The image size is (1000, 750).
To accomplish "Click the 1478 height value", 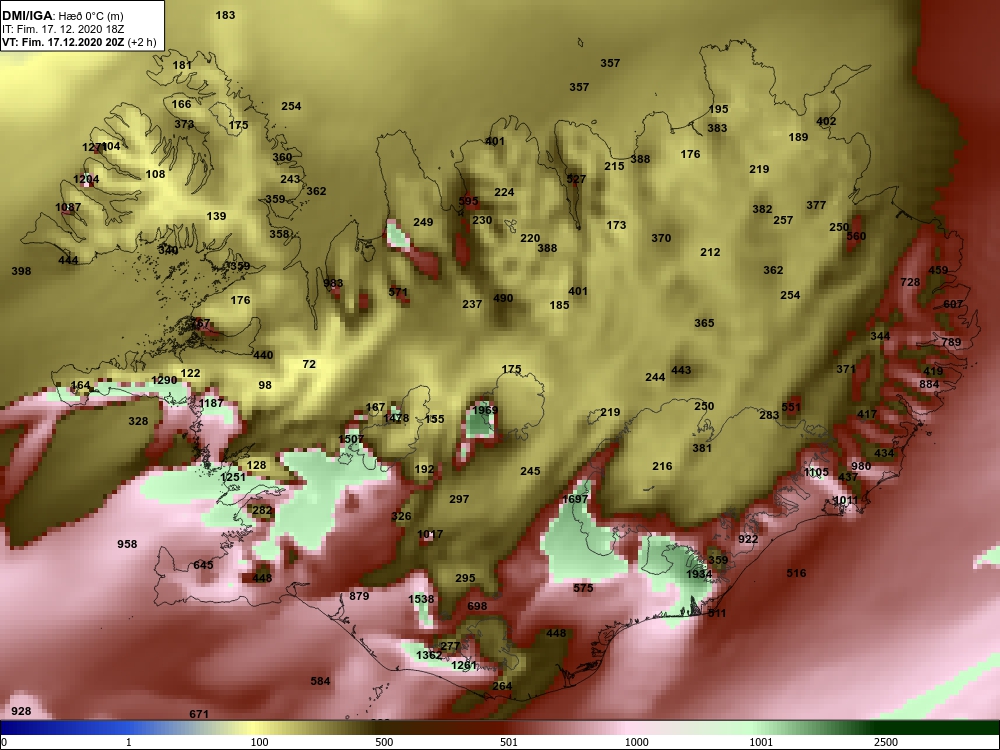I will click(x=397, y=419).
